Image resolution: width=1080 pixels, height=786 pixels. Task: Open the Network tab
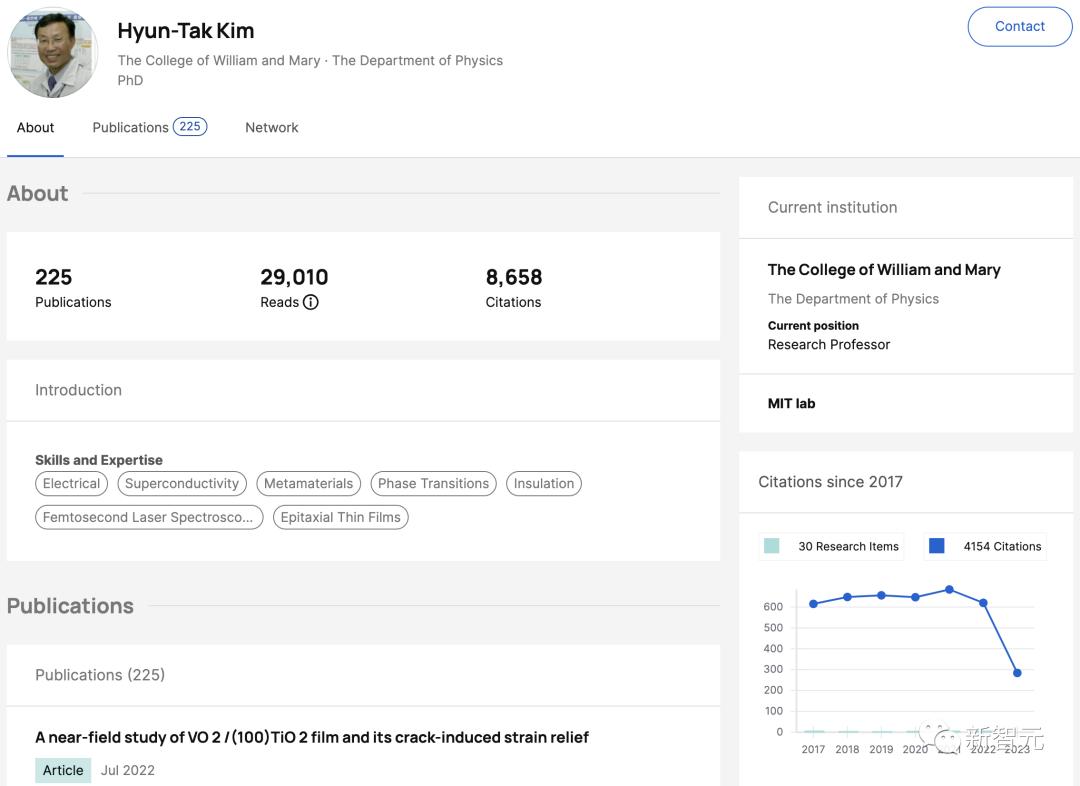tap(272, 127)
